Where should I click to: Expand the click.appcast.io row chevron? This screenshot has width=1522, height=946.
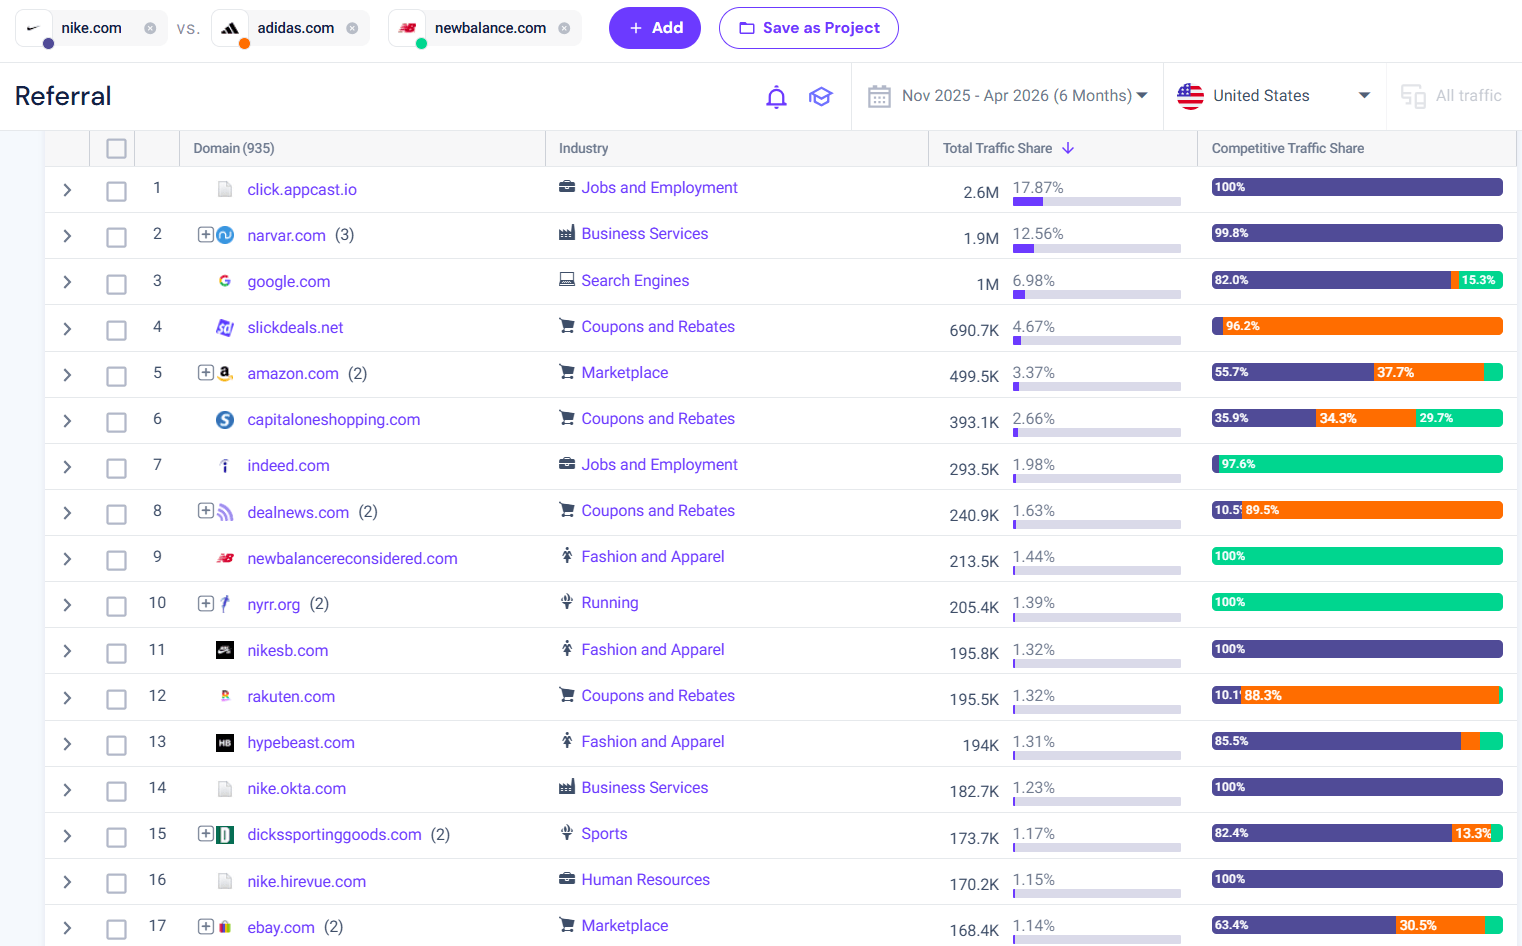[67, 190]
